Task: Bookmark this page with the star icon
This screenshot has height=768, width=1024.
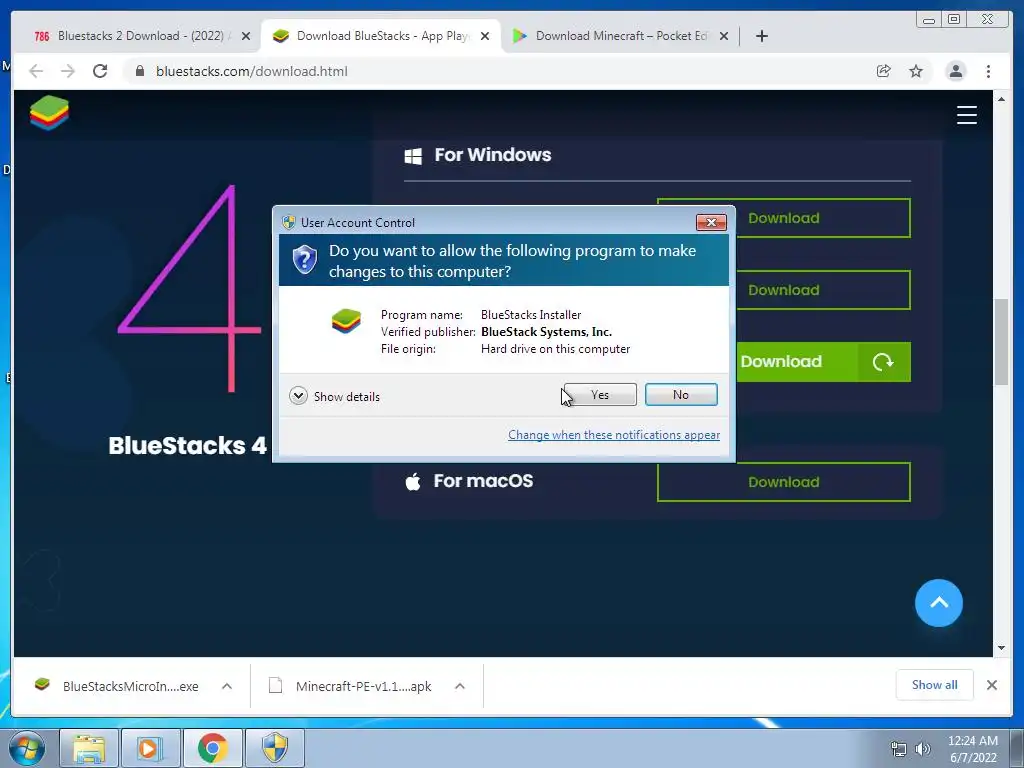Action: 916,71
